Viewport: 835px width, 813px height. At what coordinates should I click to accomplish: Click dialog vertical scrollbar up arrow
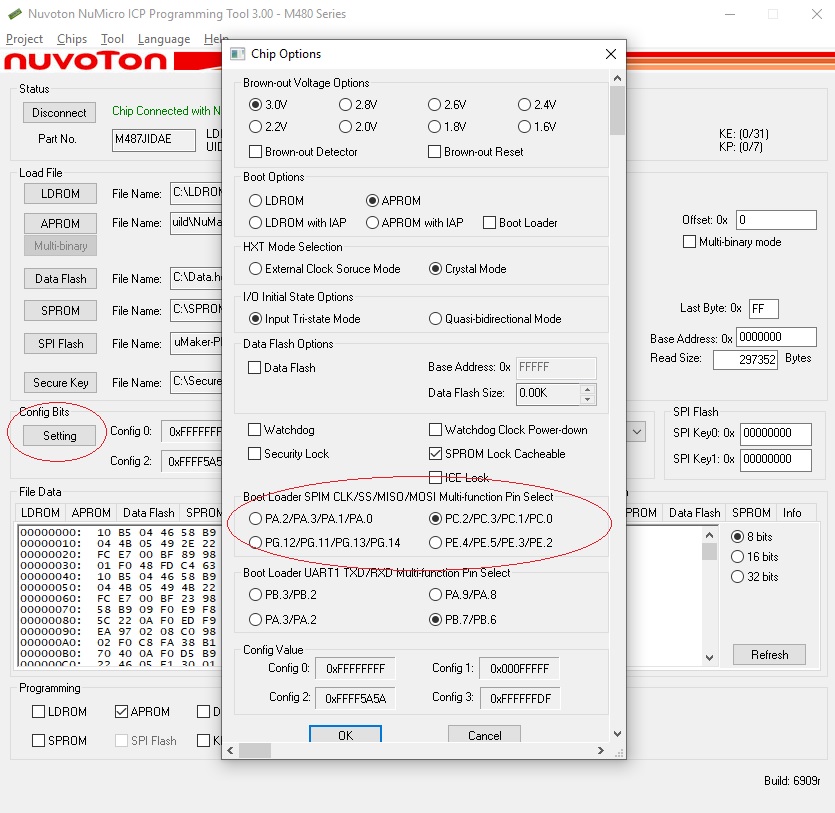617,78
